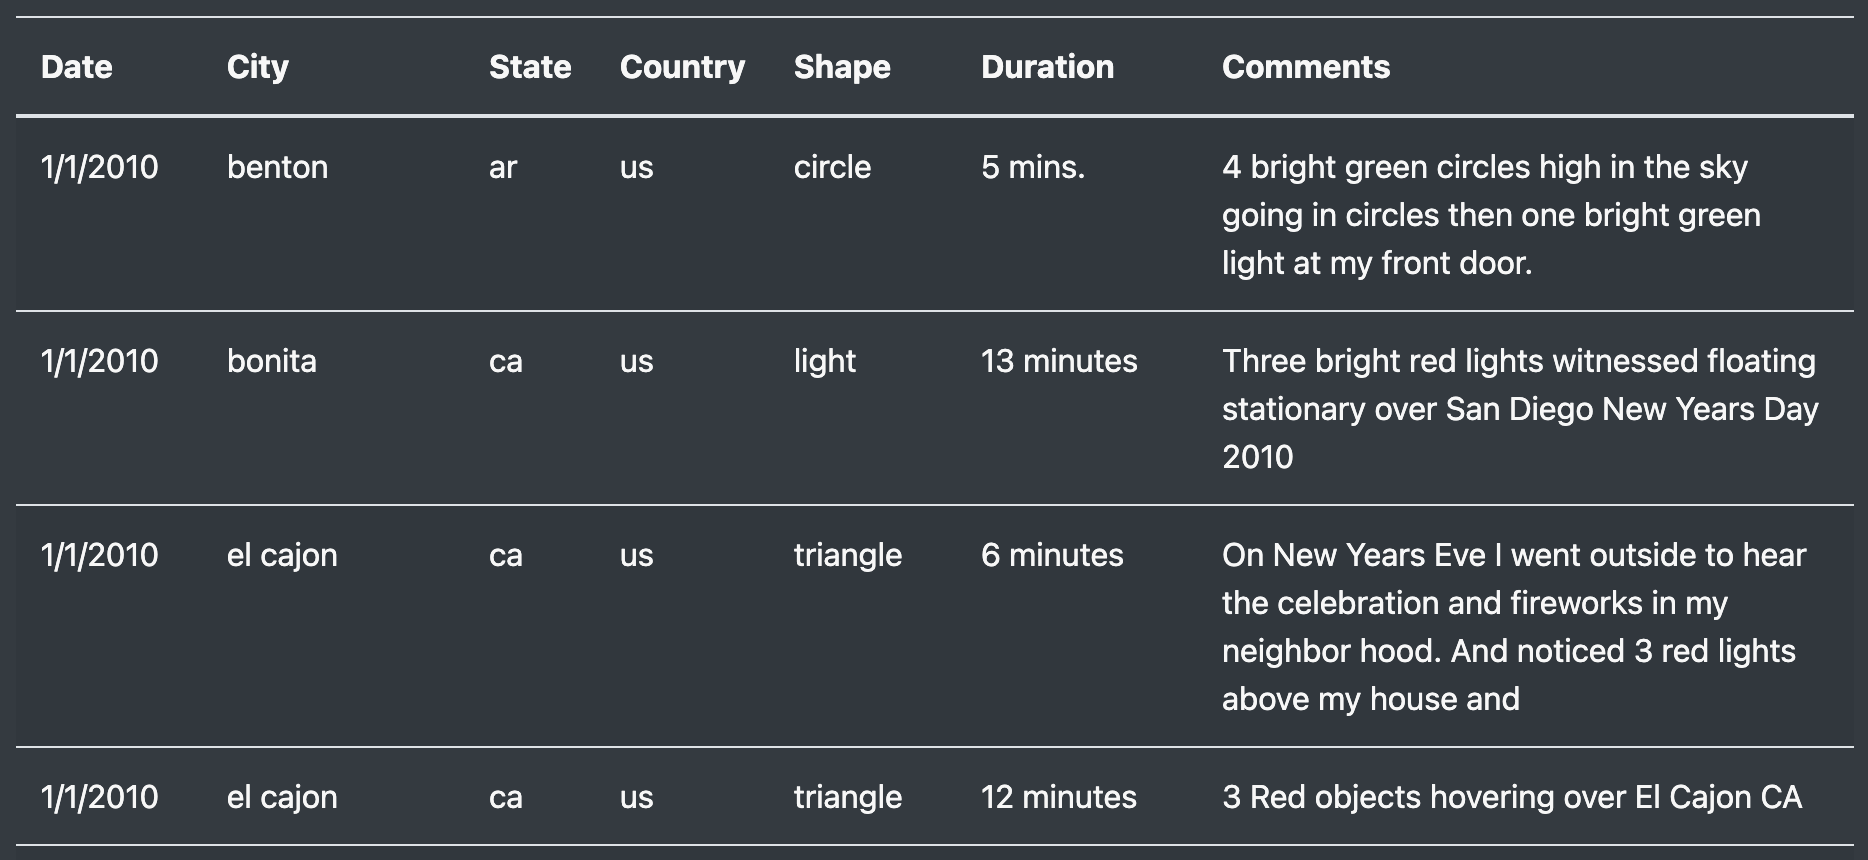Click the comment about 4 bright green circles
Screen dimensions: 1868x860
(x=1491, y=215)
